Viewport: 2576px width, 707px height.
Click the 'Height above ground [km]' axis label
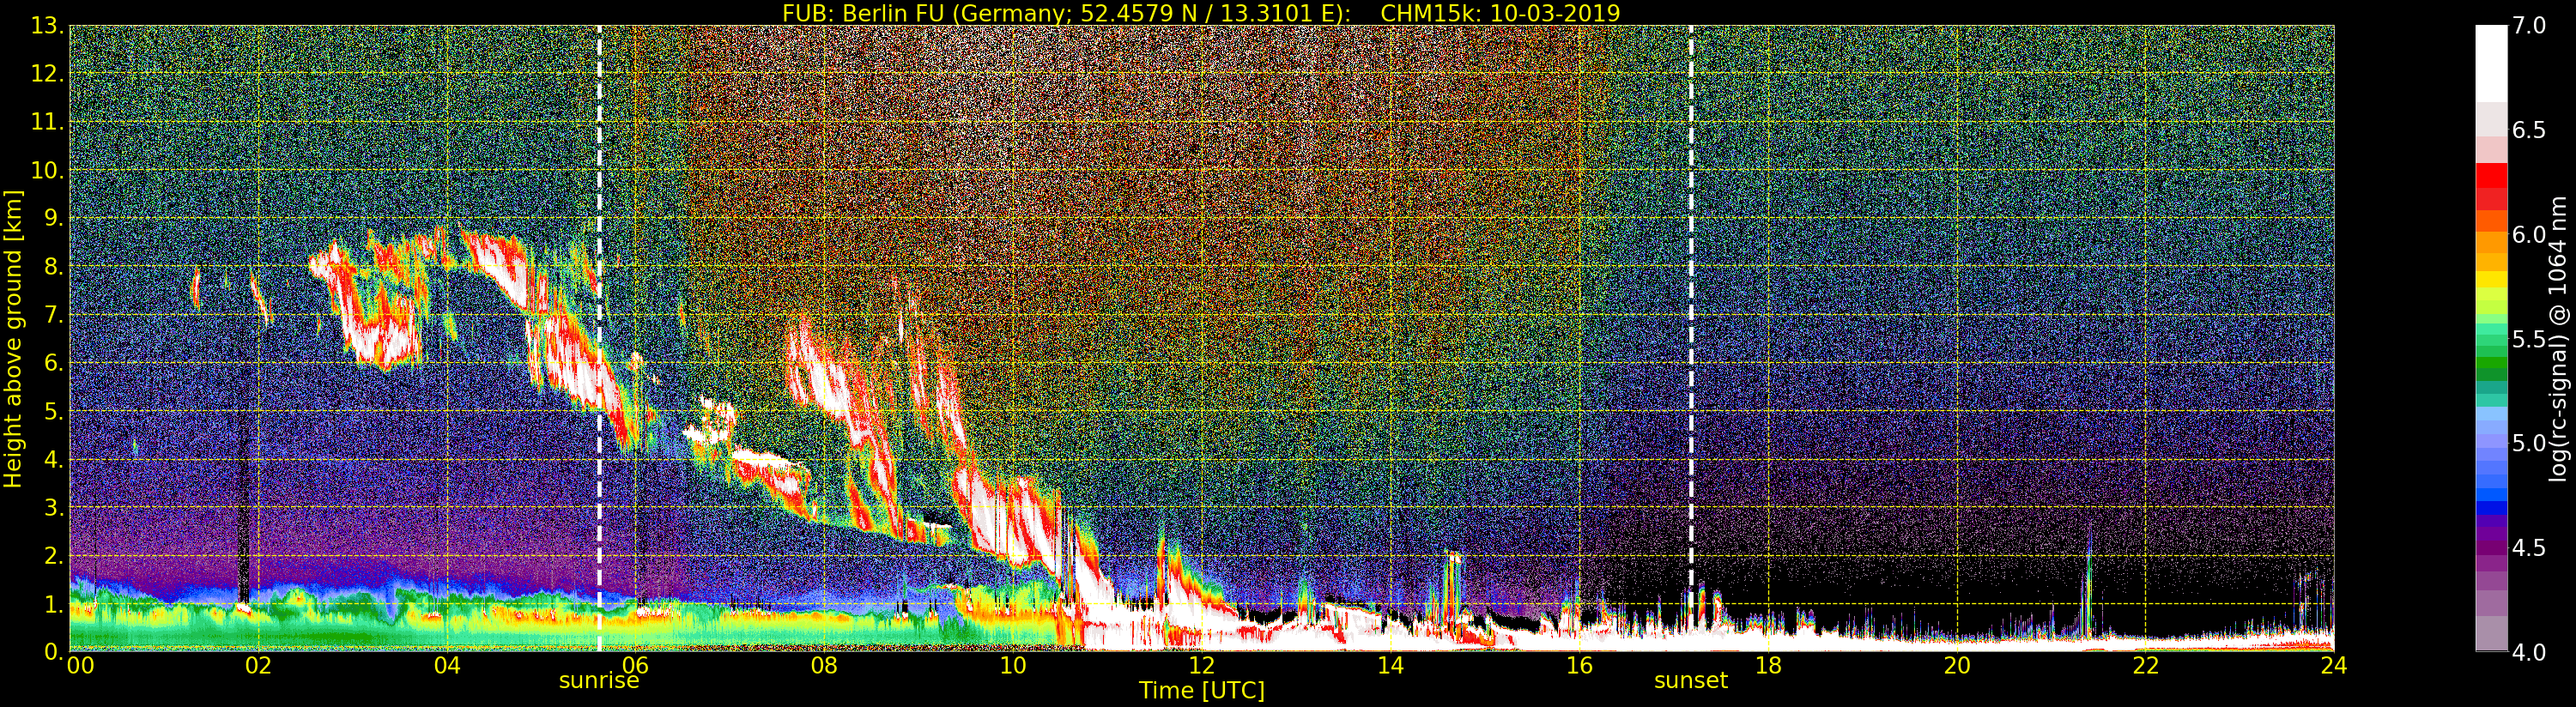[13, 339]
